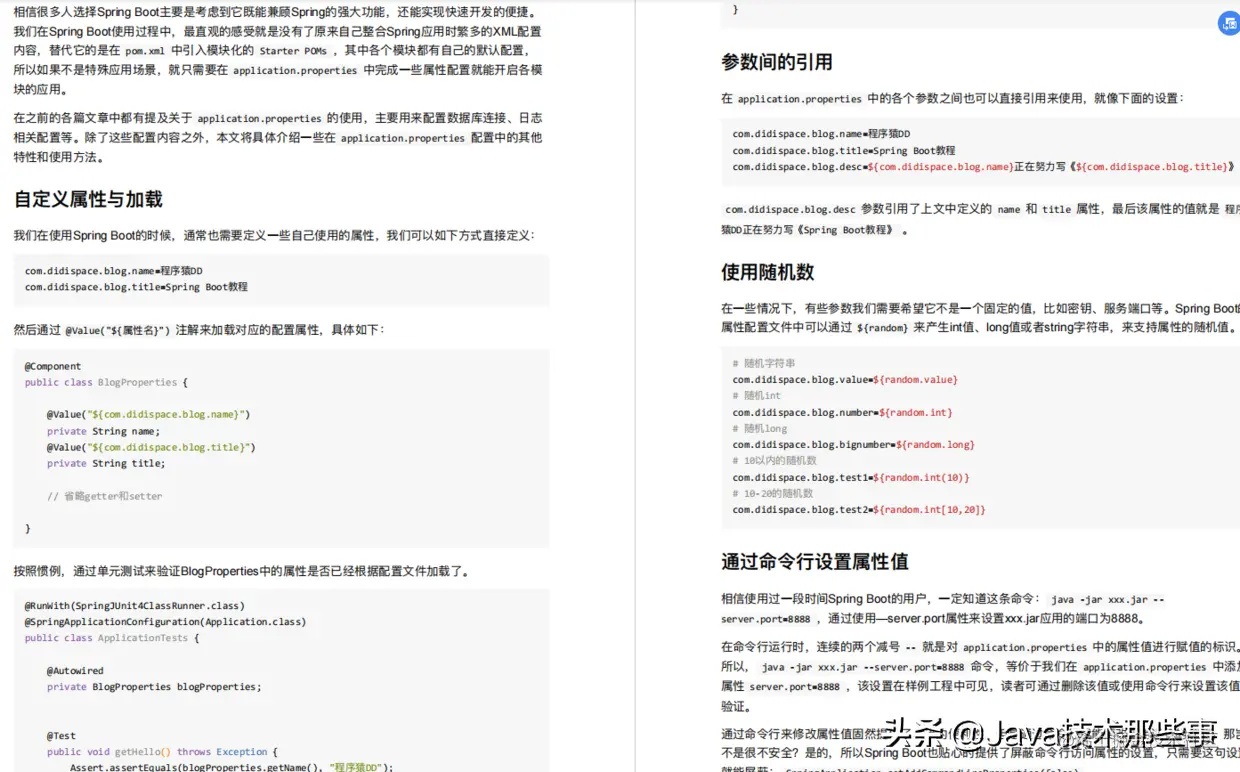Screen dimensions: 1240x772
Task: Click the blue floating image-convert icon
Action: click(x=1229, y=24)
